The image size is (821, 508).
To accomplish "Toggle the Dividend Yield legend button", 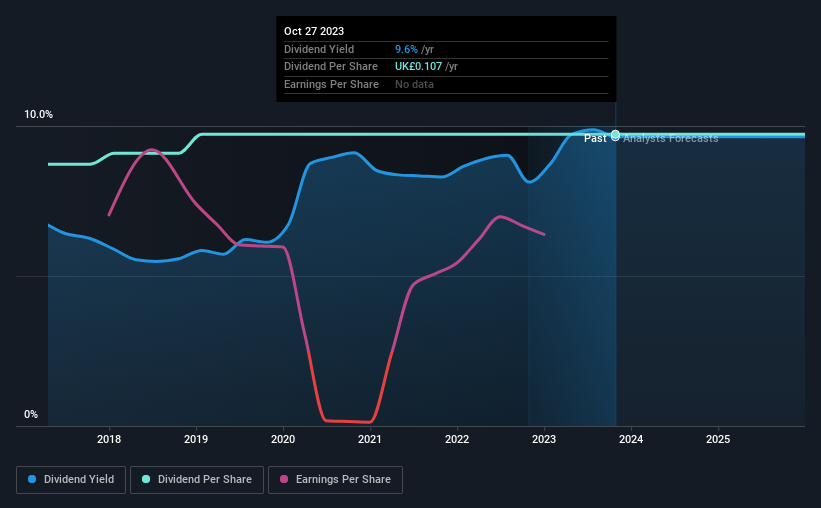I will [x=71, y=480].
